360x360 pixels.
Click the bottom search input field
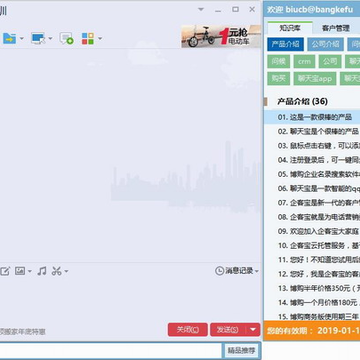coord(110,350)
